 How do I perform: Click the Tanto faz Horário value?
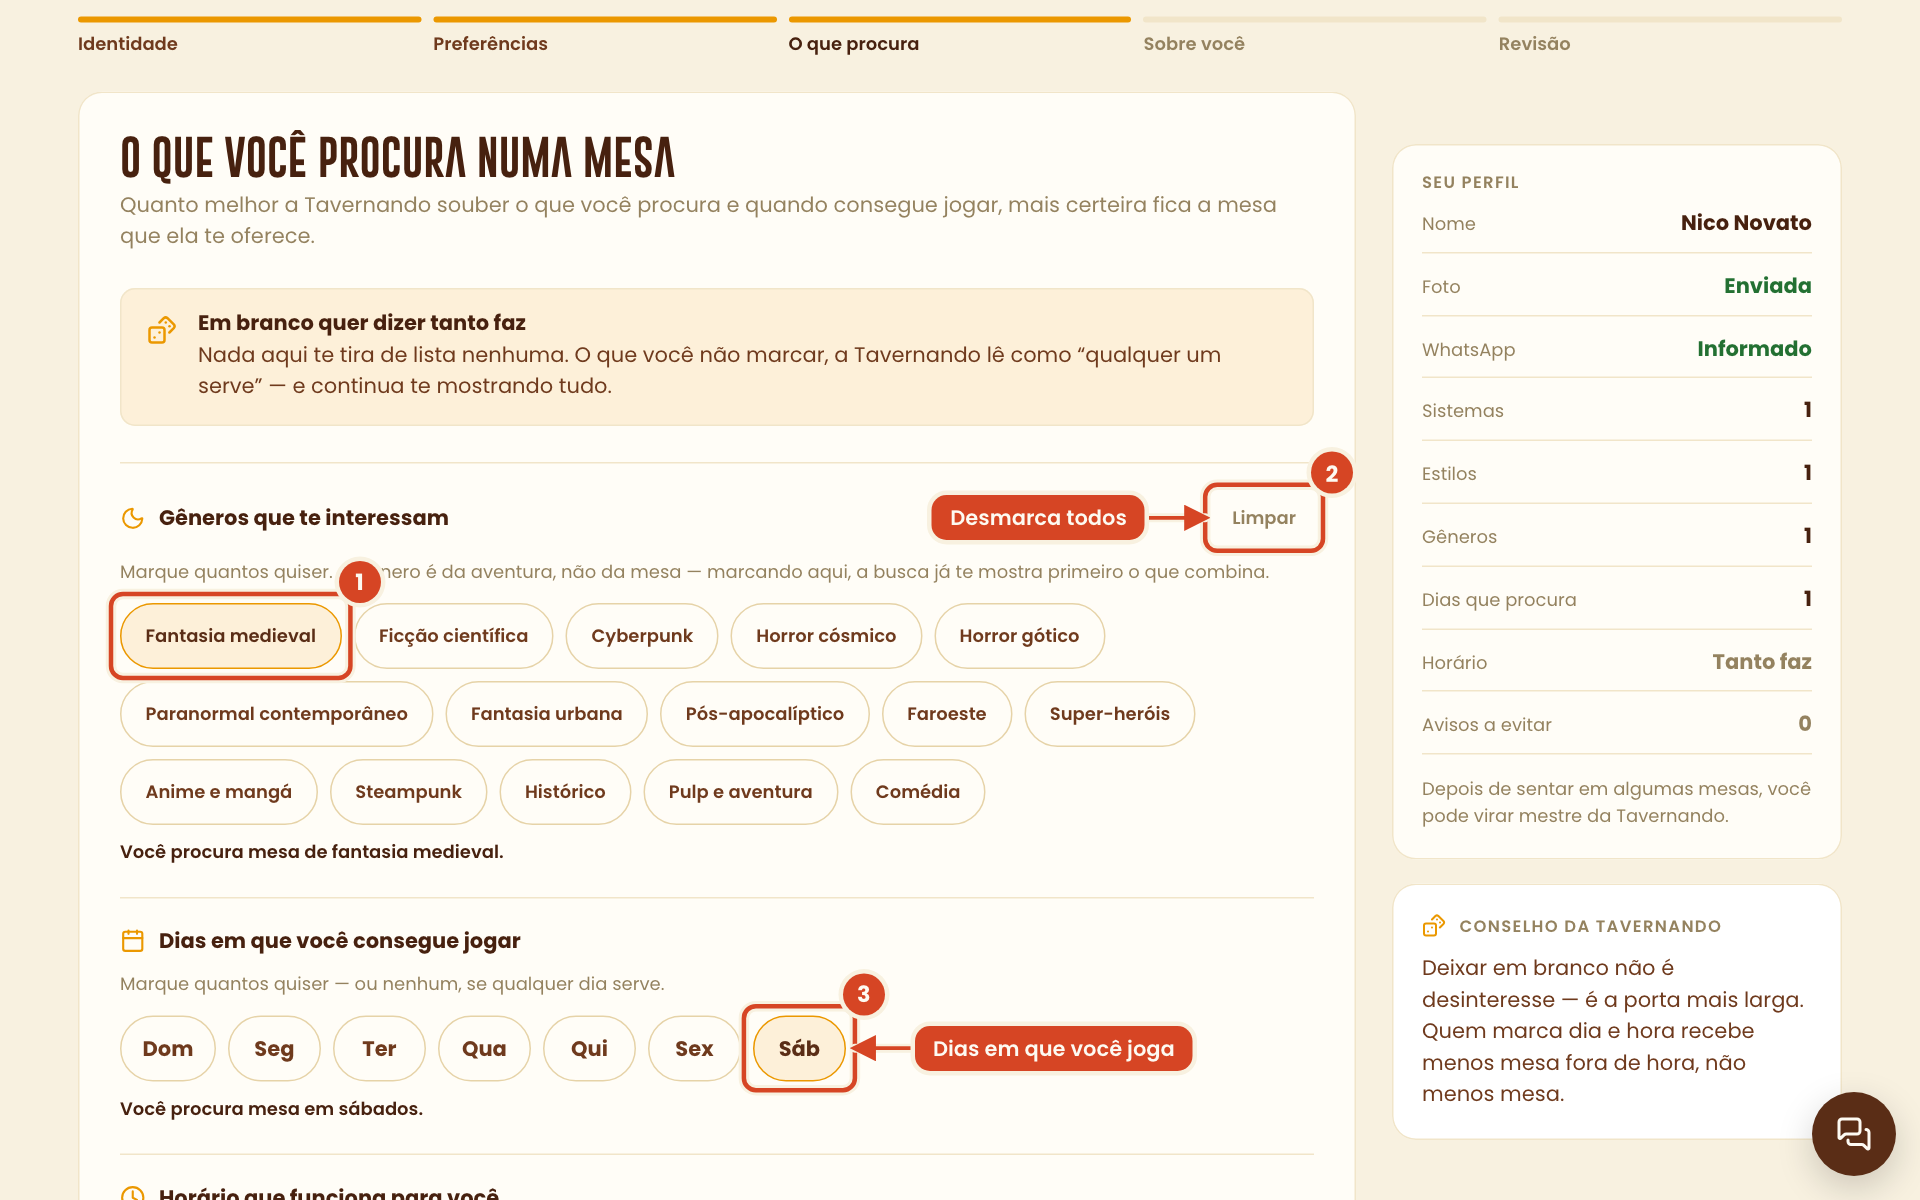point(1761,662)
